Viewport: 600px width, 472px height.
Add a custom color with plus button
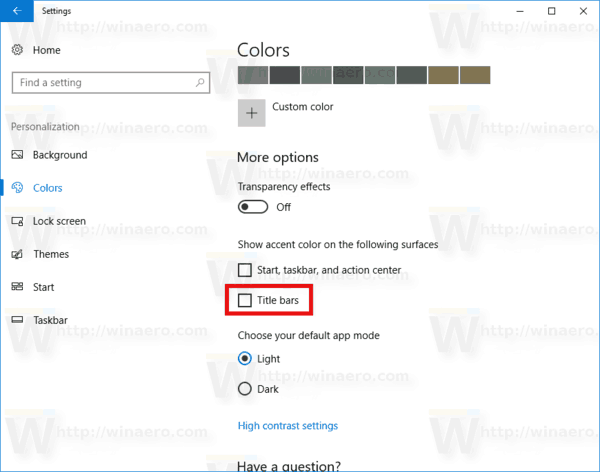pos(251,113)
